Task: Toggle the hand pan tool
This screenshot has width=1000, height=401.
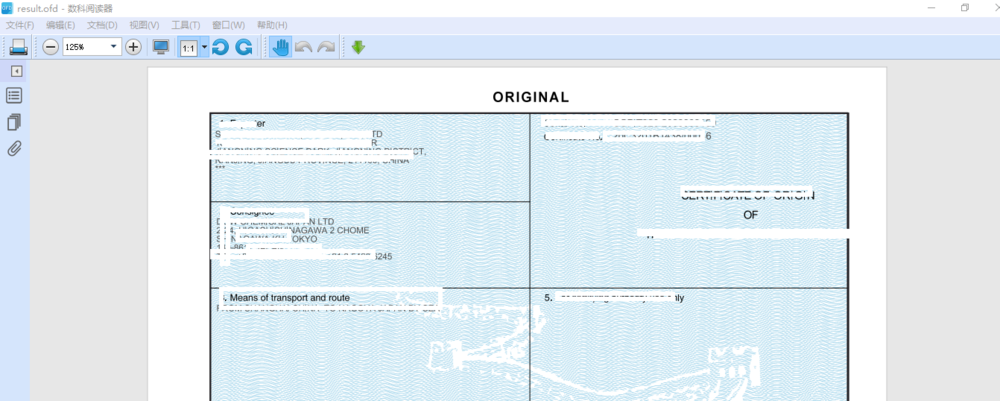Action: (x=280, y=47)
